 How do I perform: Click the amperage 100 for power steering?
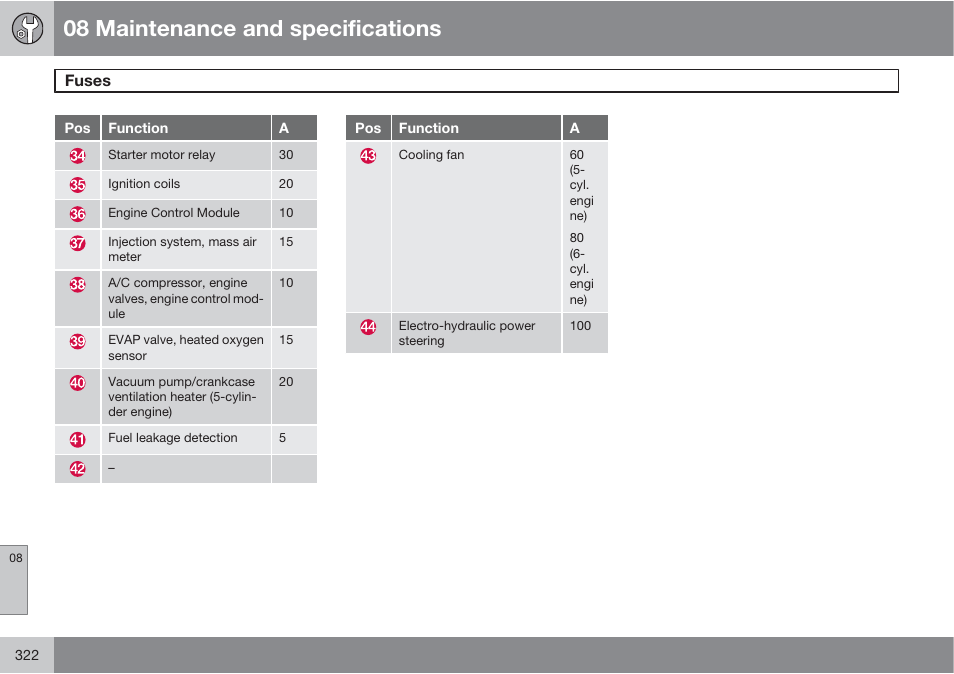click(580, 326)
